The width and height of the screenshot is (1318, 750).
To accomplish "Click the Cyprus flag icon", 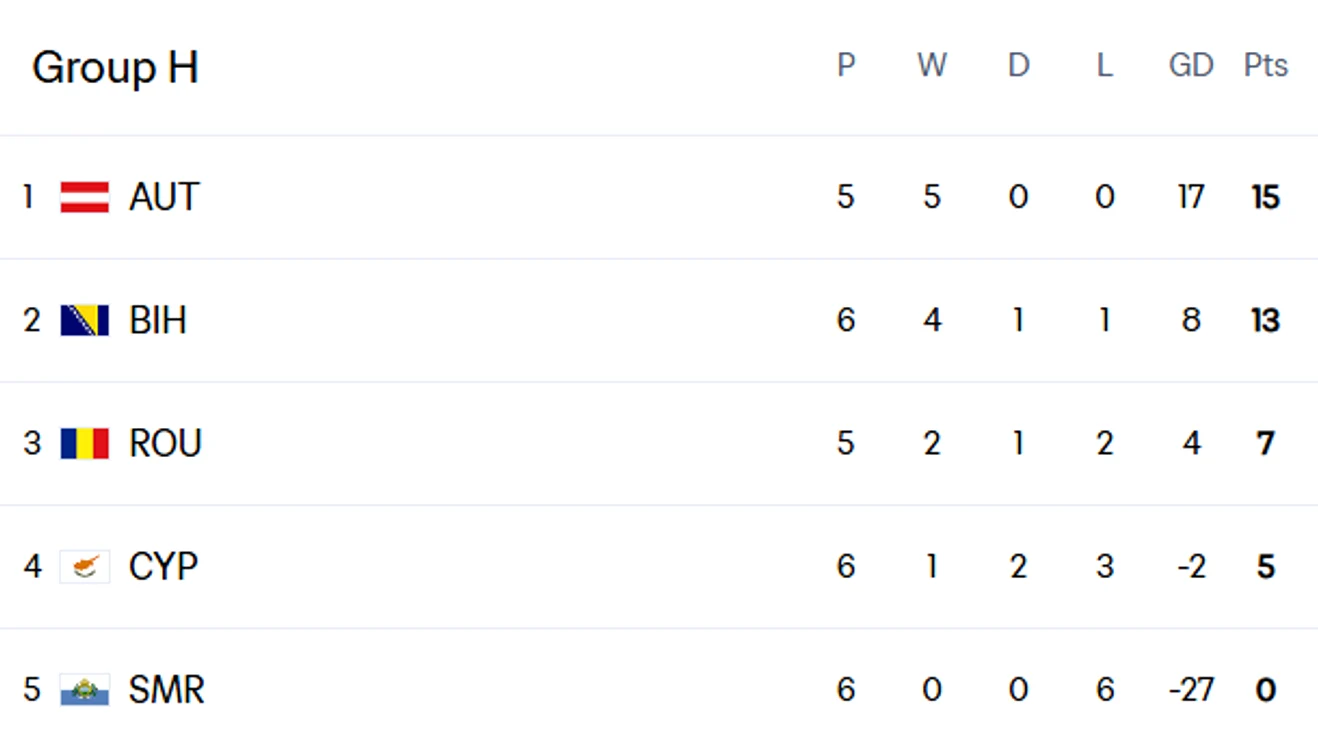I will (x=85, y=567).
